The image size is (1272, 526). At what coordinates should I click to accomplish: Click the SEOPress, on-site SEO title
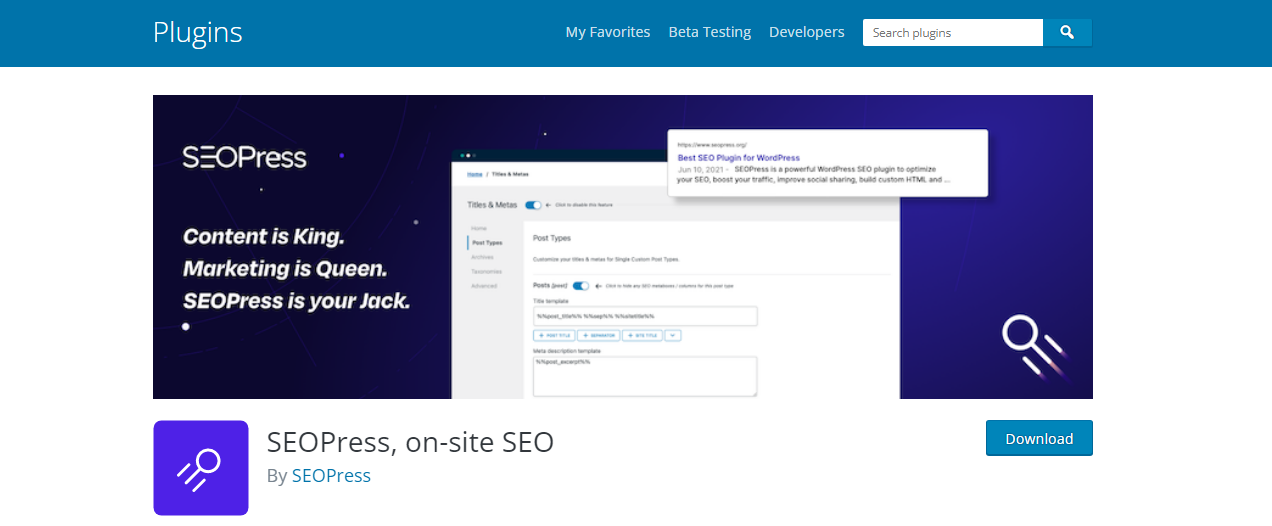tap(410, 441)
